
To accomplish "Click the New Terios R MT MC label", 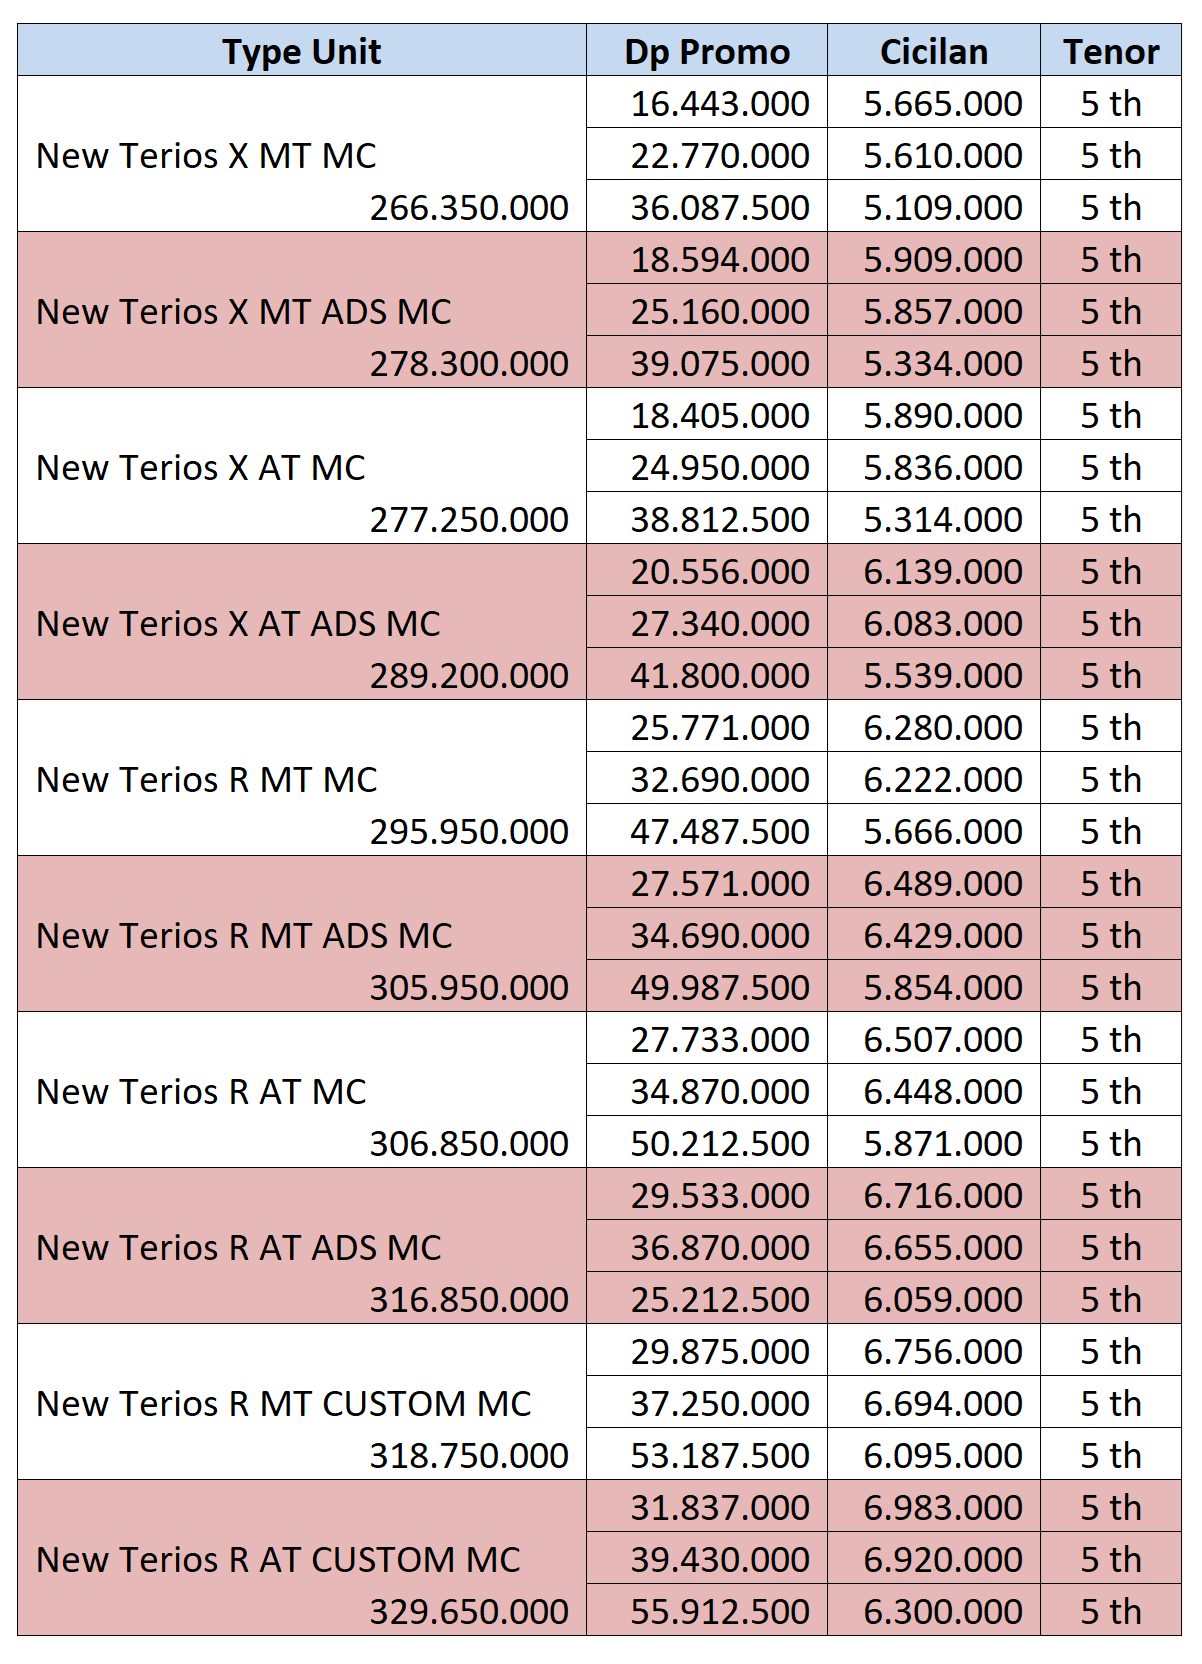I will point(207,779).
